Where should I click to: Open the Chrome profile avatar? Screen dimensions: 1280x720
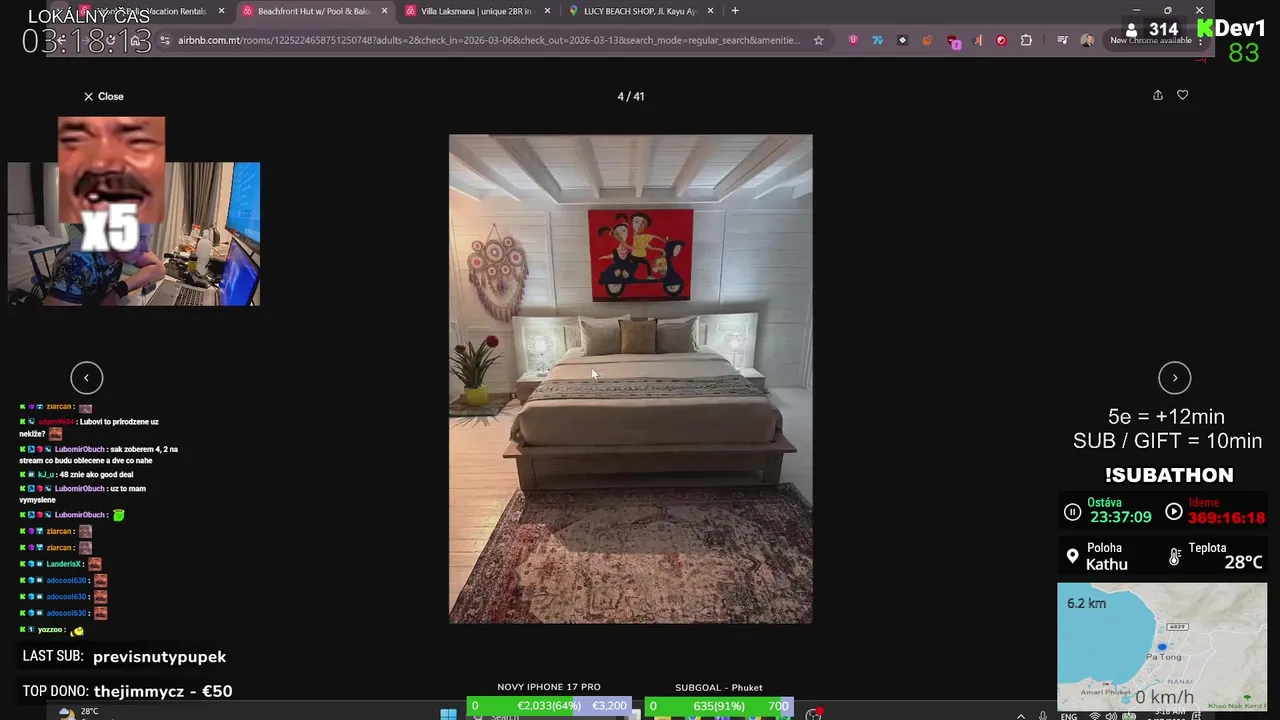(1087, 41)
